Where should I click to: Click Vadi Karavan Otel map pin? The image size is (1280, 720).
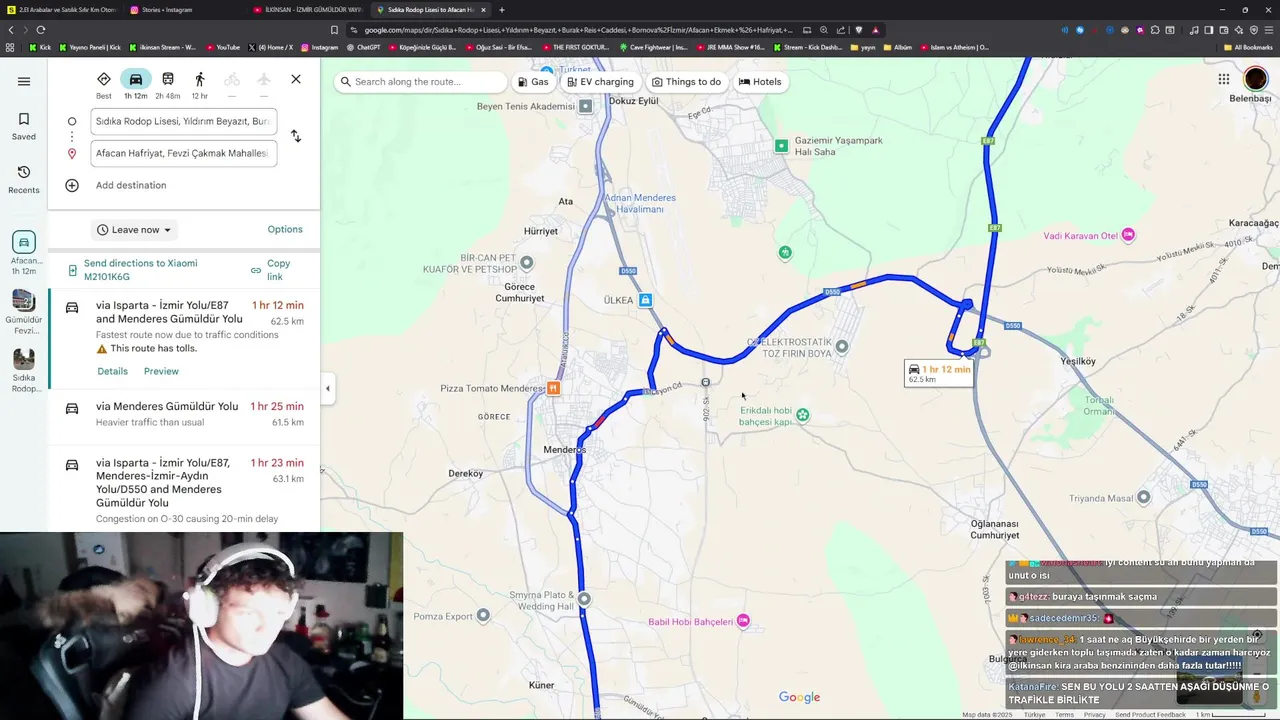[1128, 235]
